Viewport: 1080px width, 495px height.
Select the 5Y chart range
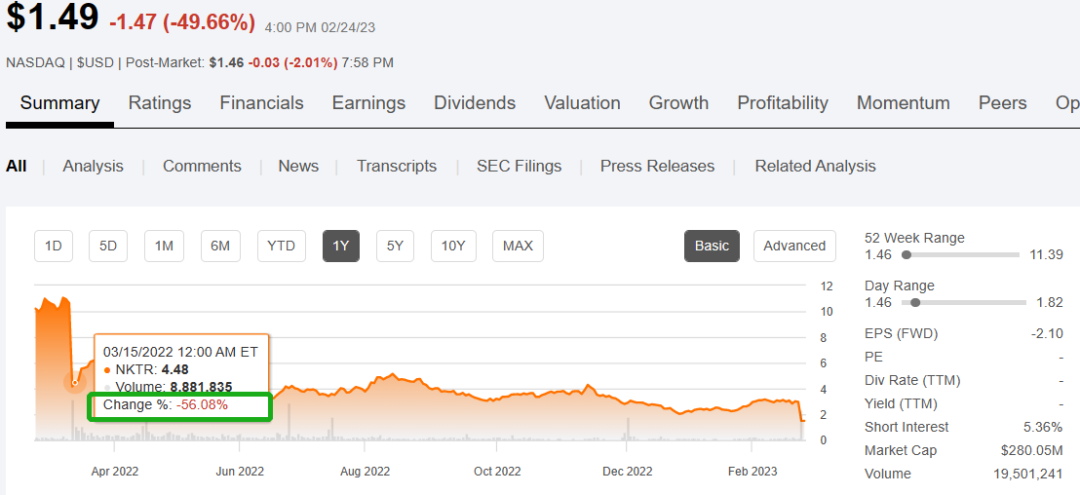tap(395, 246)
